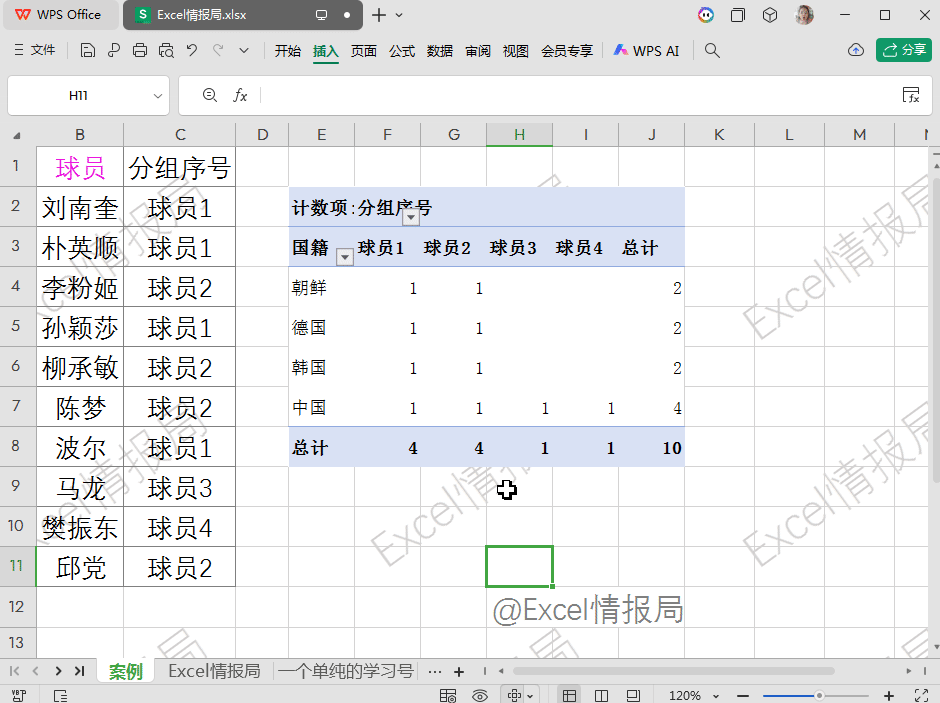Select the 案例 sheet tab

pyautogui.click(x=126, y=671)
